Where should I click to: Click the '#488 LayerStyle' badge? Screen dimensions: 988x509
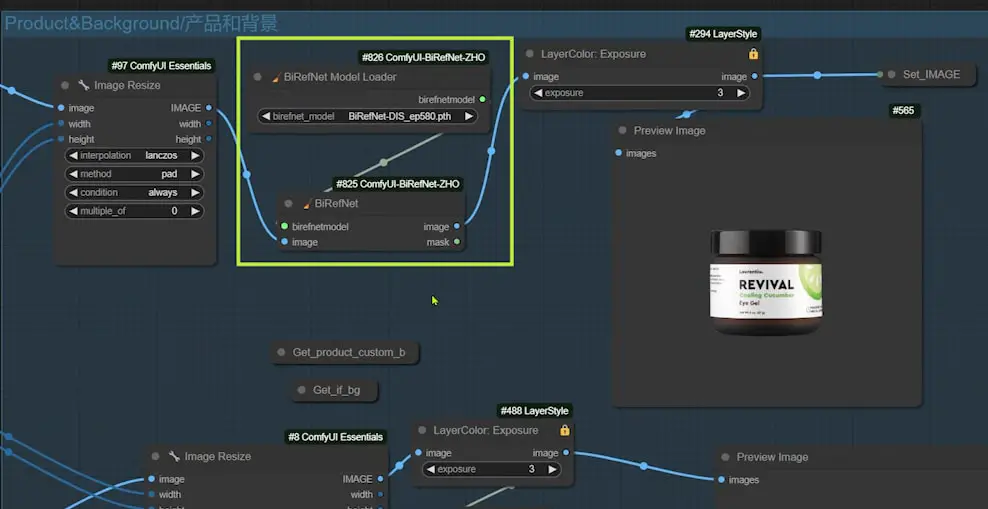click(534, 411)
